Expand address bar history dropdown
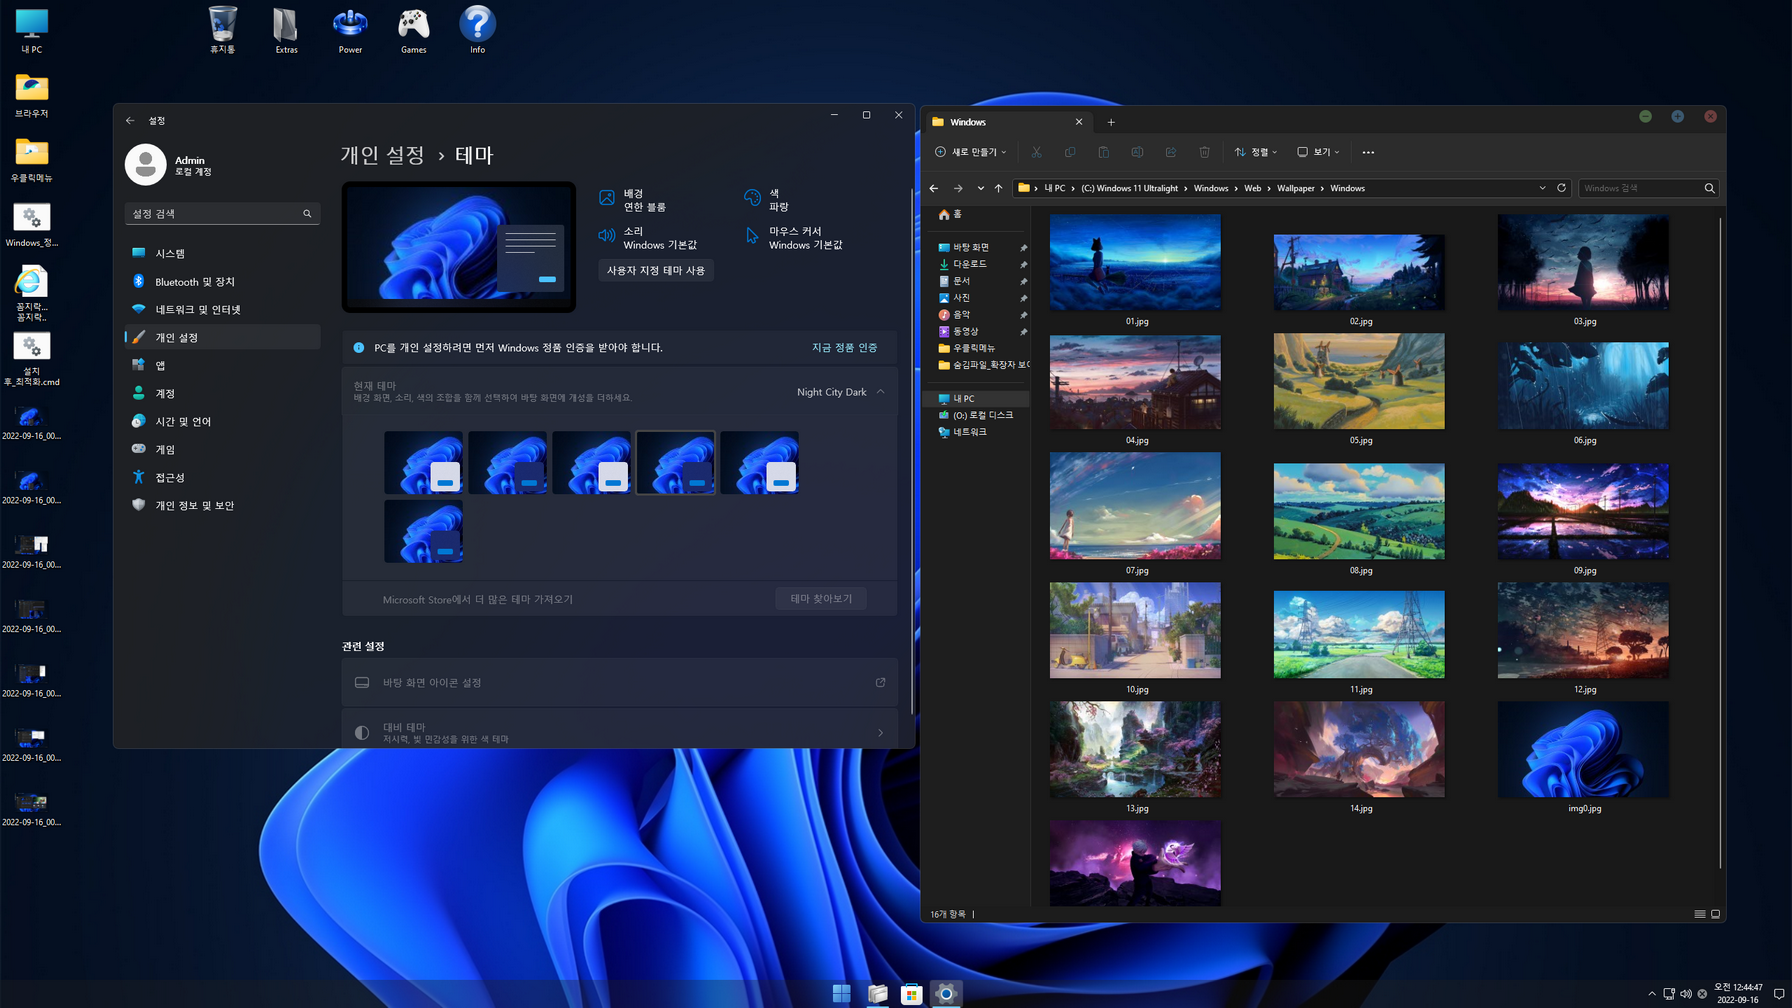This screenshot has width=1792, height=1008. coord(1542,188)
